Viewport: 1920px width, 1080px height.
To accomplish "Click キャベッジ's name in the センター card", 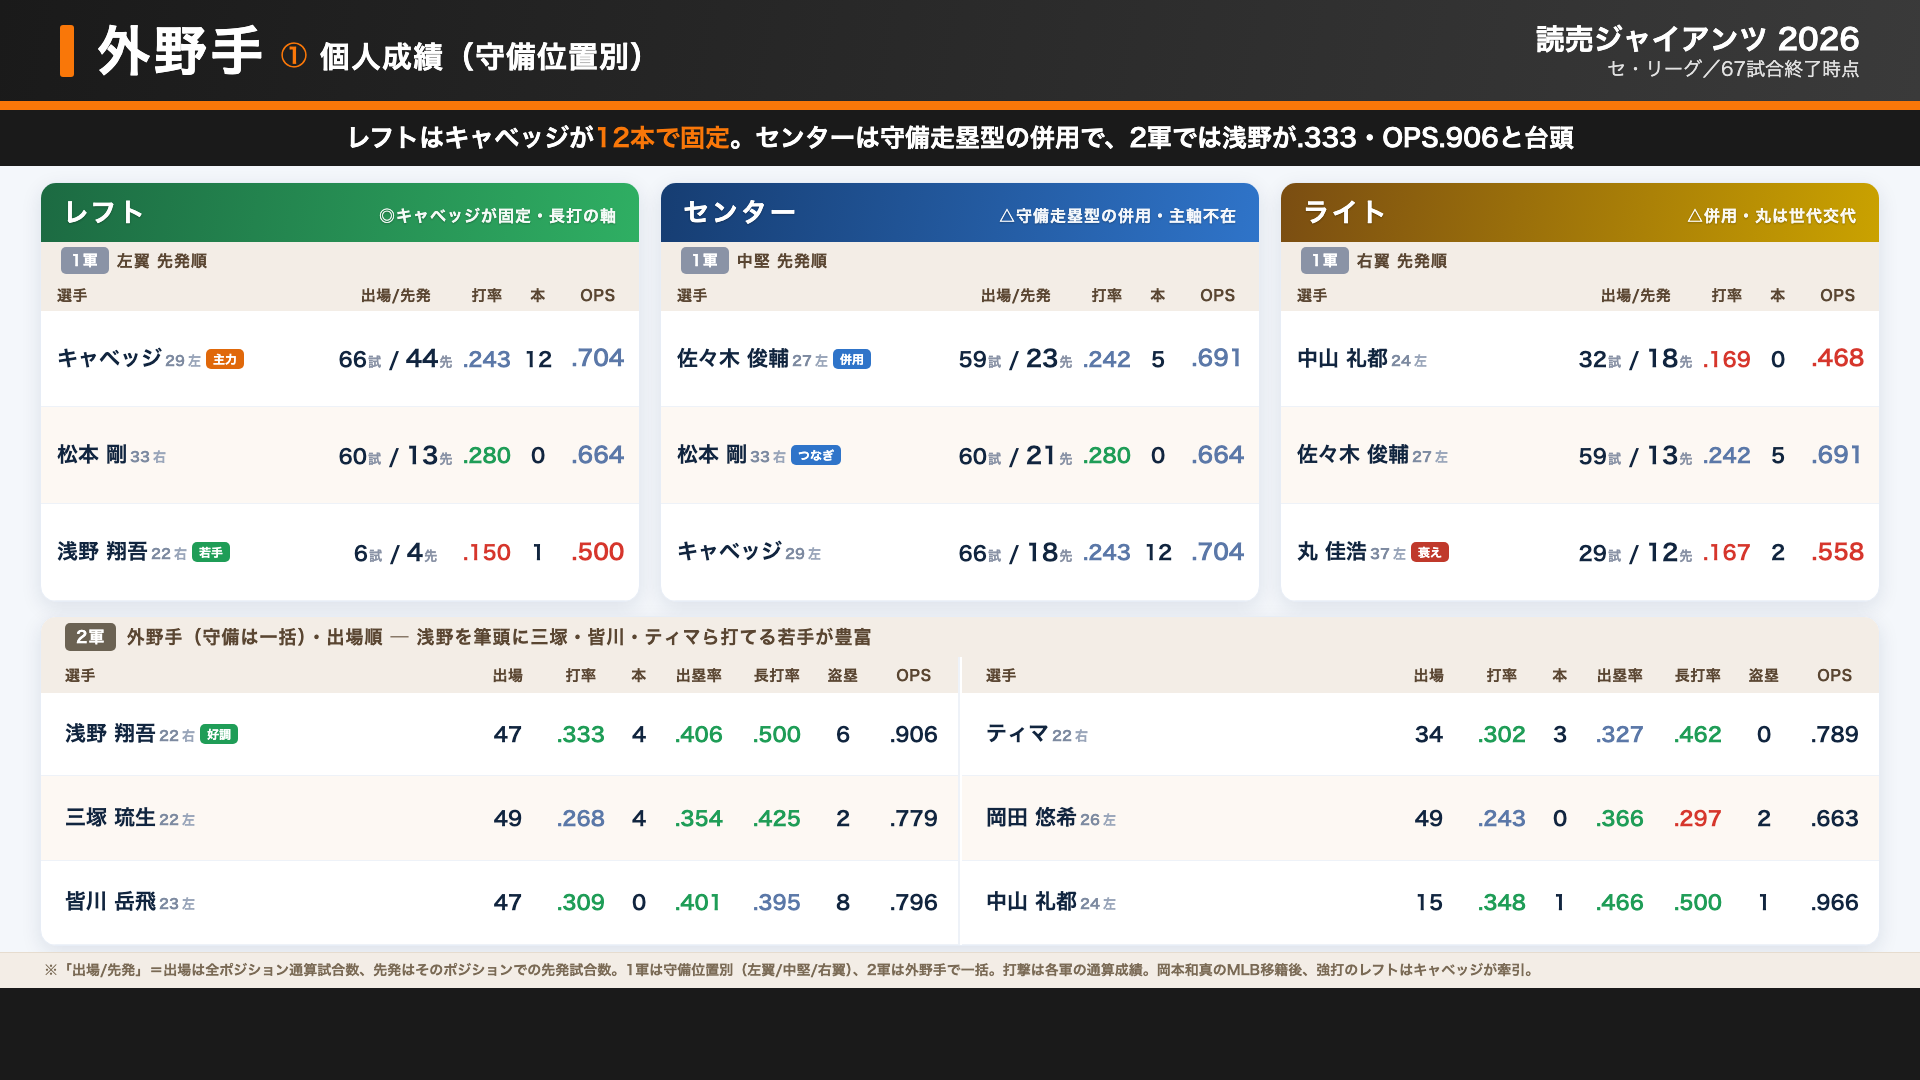I will click(x=730, y=552).
